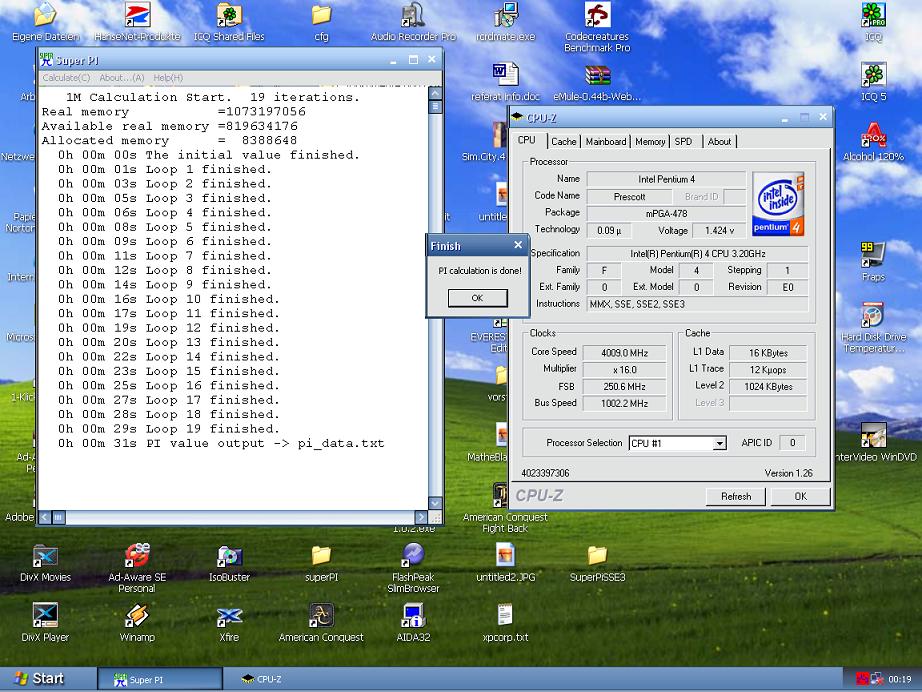Open eMule-0.44b-Web archive icon

pyautogui.click(x=597, y=81)
